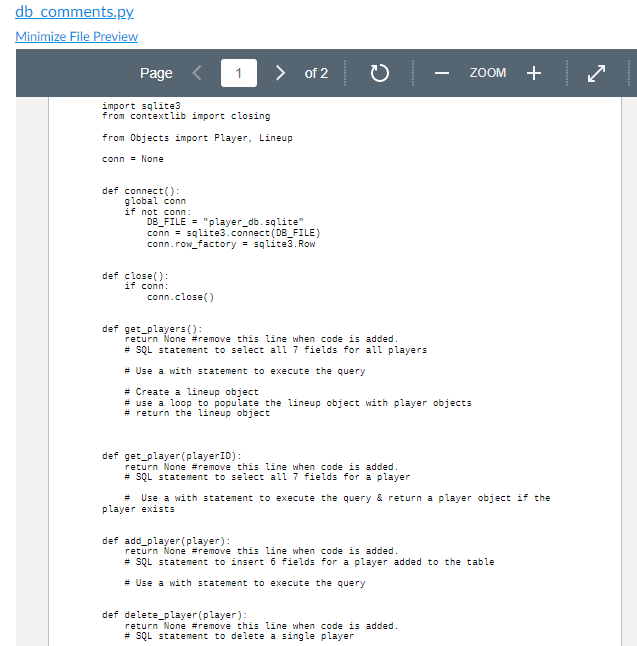Go to the previous page arrow
The image size is (637, 646).
(x=197, y=73)
